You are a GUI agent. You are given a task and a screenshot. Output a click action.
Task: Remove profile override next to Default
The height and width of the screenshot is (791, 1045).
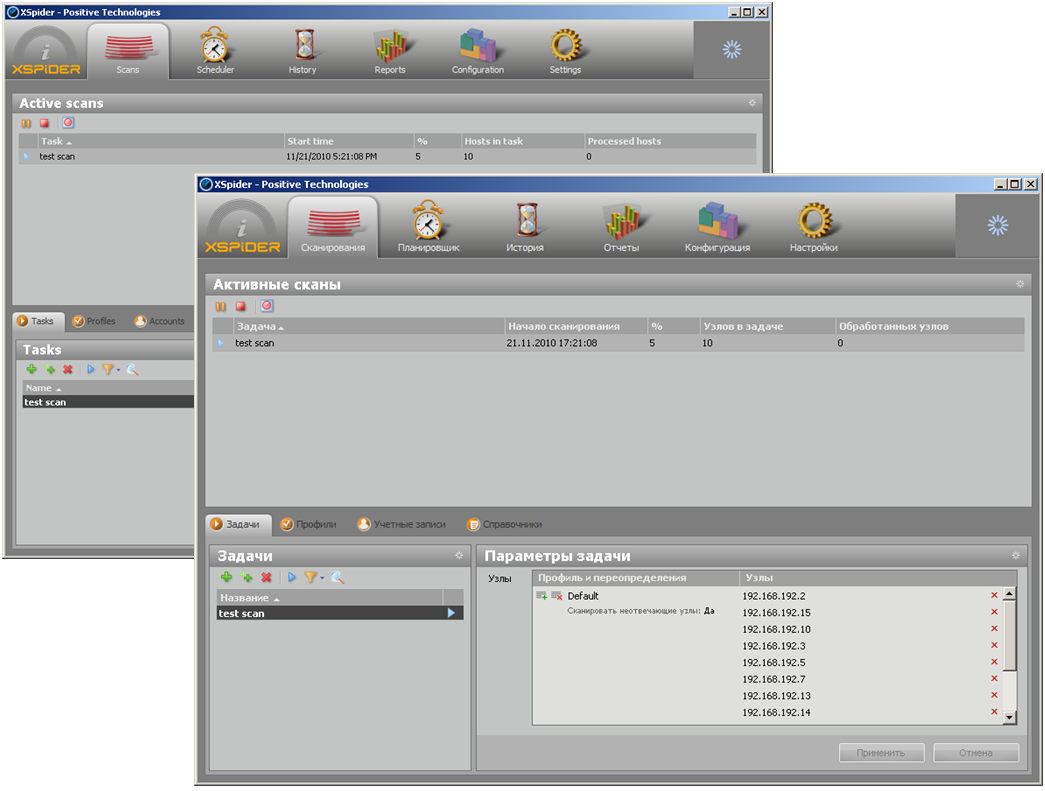click(556, 596)
